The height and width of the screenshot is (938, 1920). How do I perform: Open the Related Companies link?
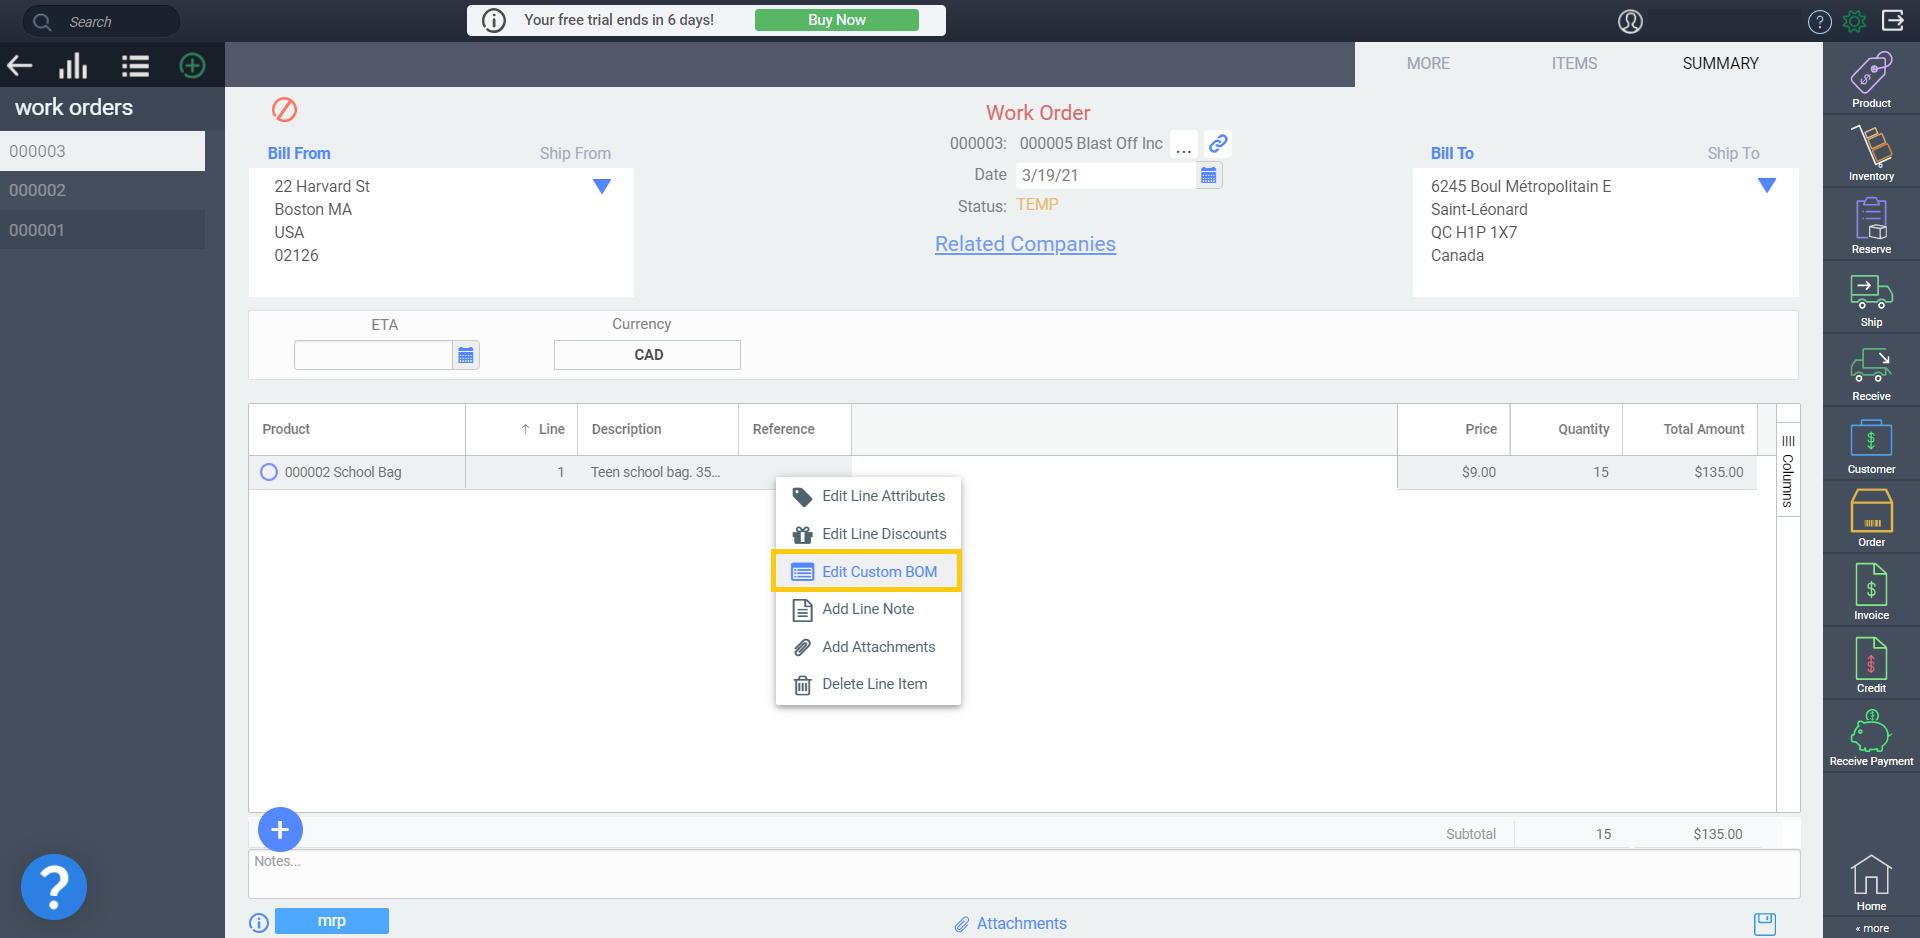coord(1025,244)
